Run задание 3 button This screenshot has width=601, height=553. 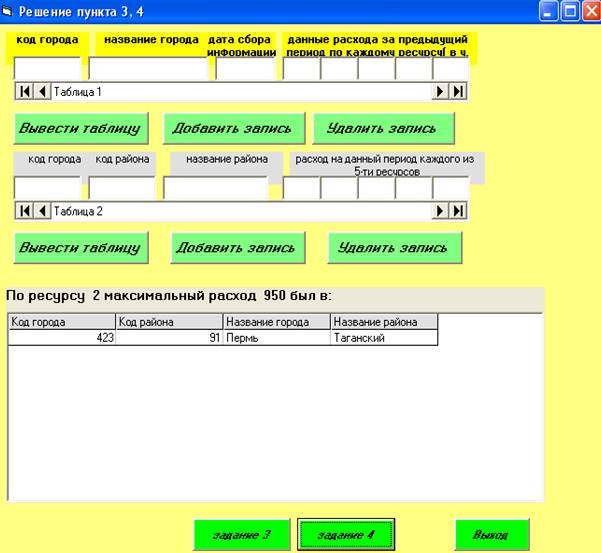[242, 535]
